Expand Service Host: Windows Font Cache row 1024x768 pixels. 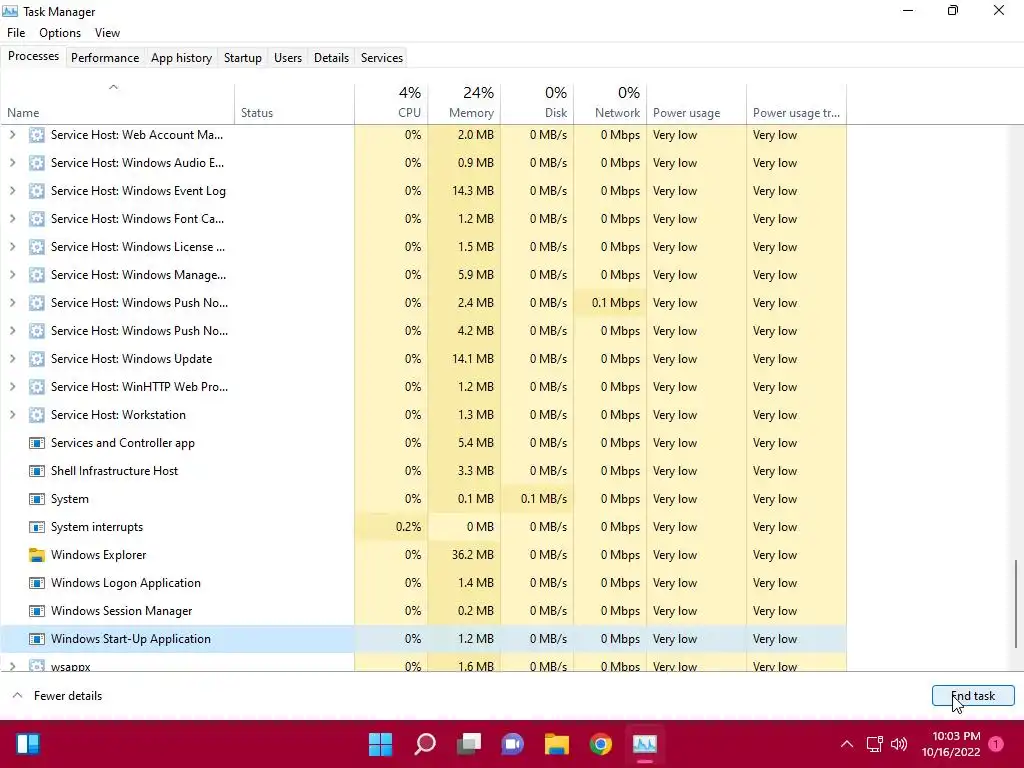coord(12,219)
